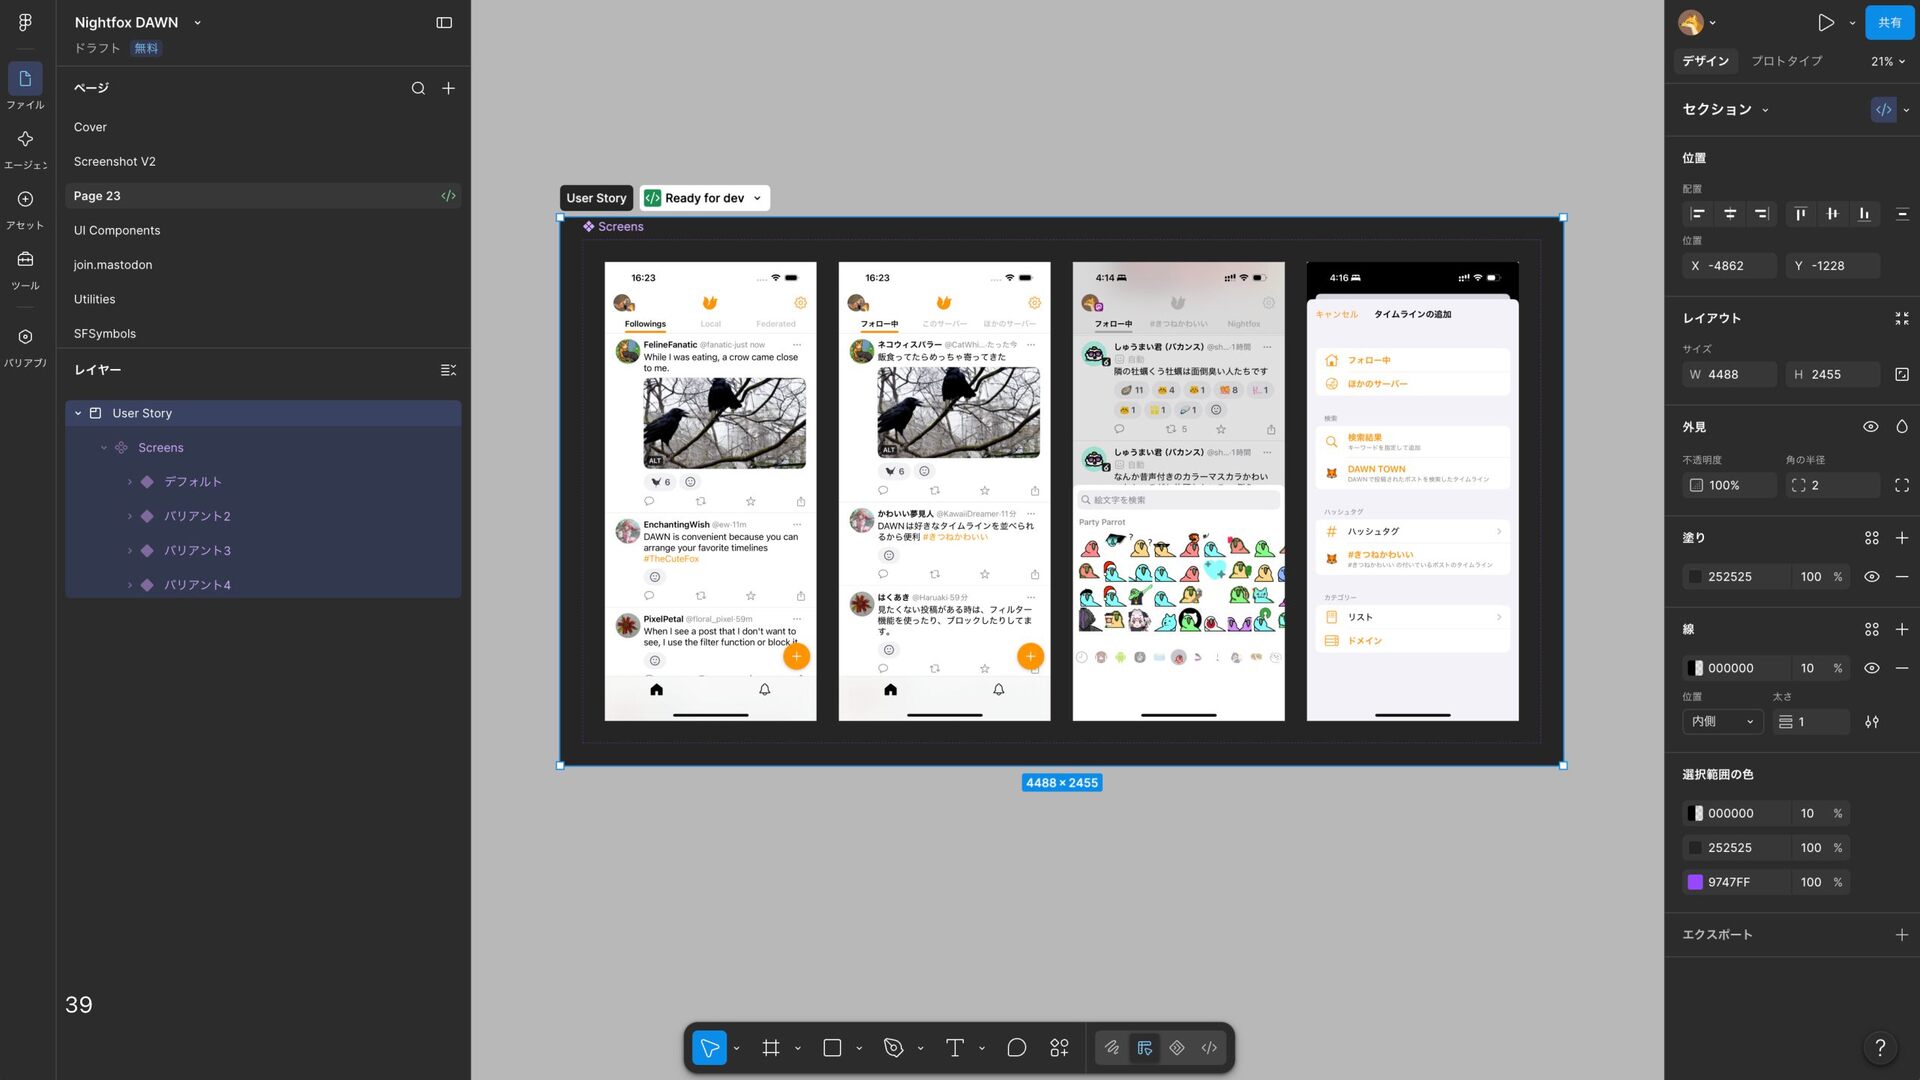Toggle layer visibility in Appearance section
The image size is (1920, 1080).
pyautogui.click(x=1870, y=427)
